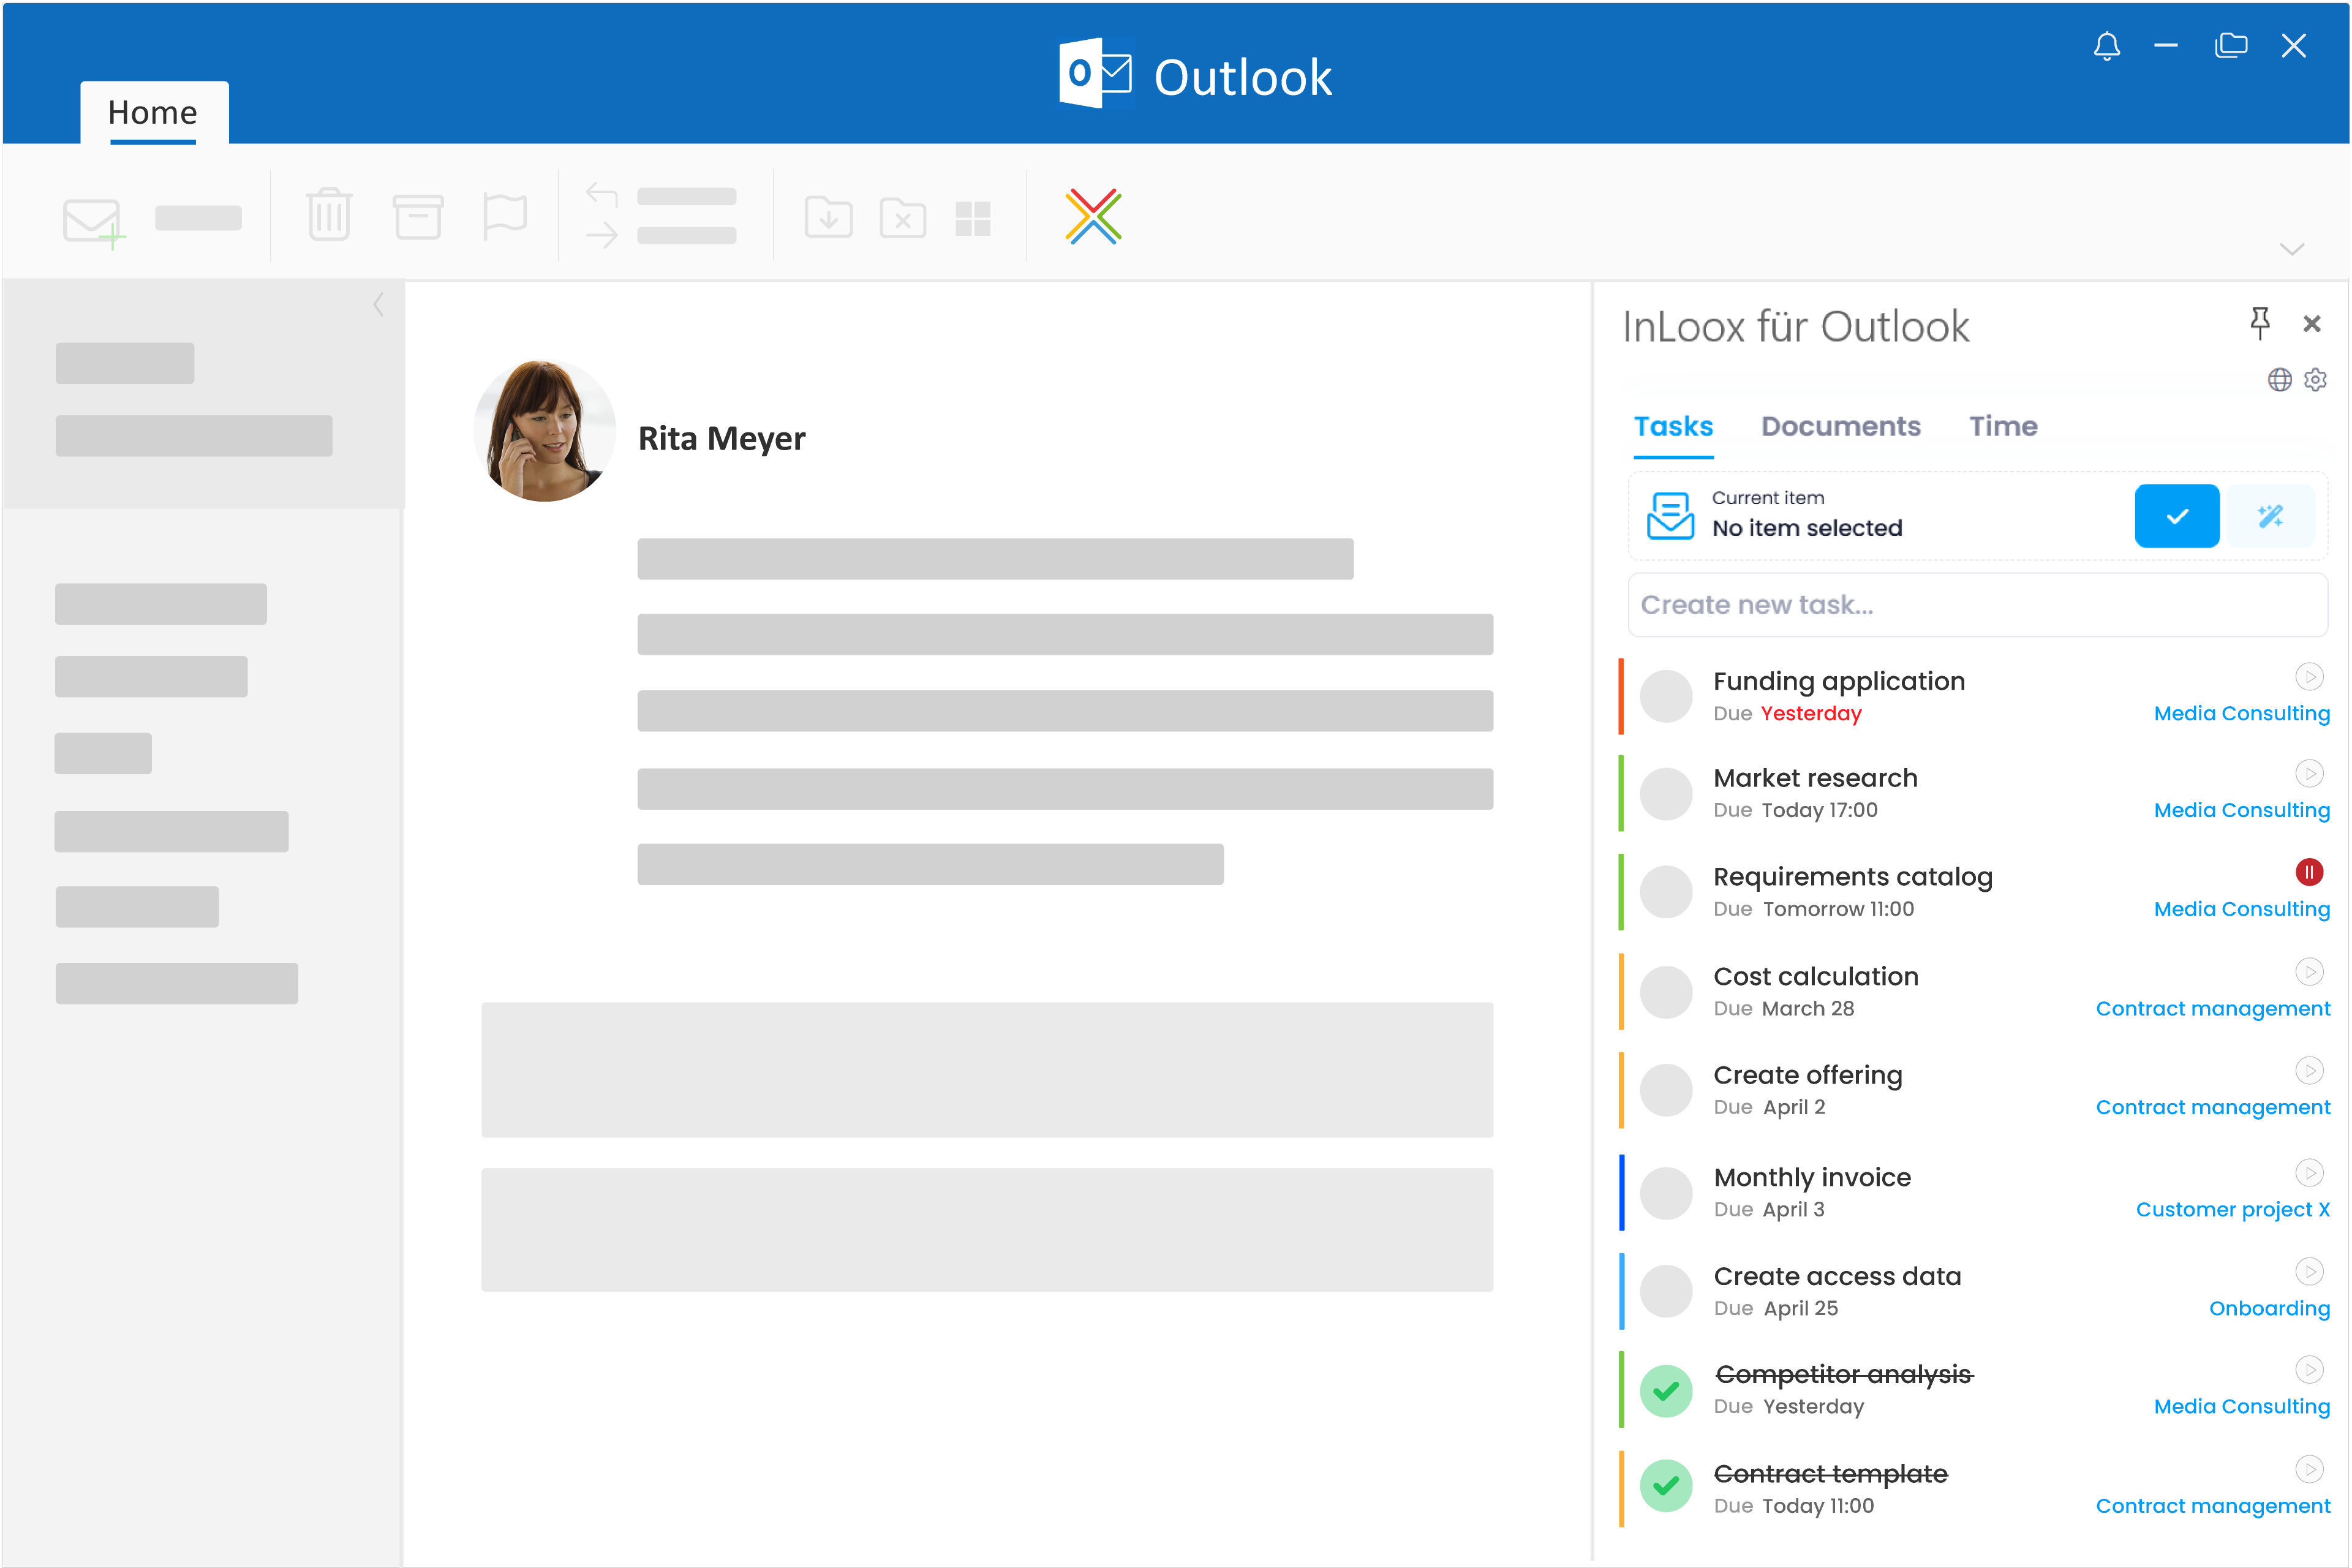Pin the InLoox für Outlook panel
The width and height of the screenshot is (2352, 1568).
[x=2259, y=323]
